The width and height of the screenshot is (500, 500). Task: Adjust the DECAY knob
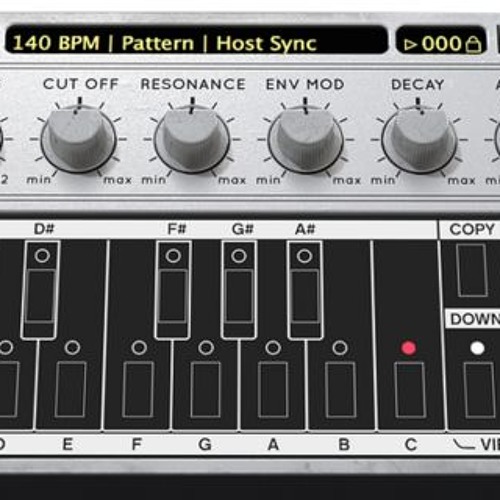[x=419, y=139]
